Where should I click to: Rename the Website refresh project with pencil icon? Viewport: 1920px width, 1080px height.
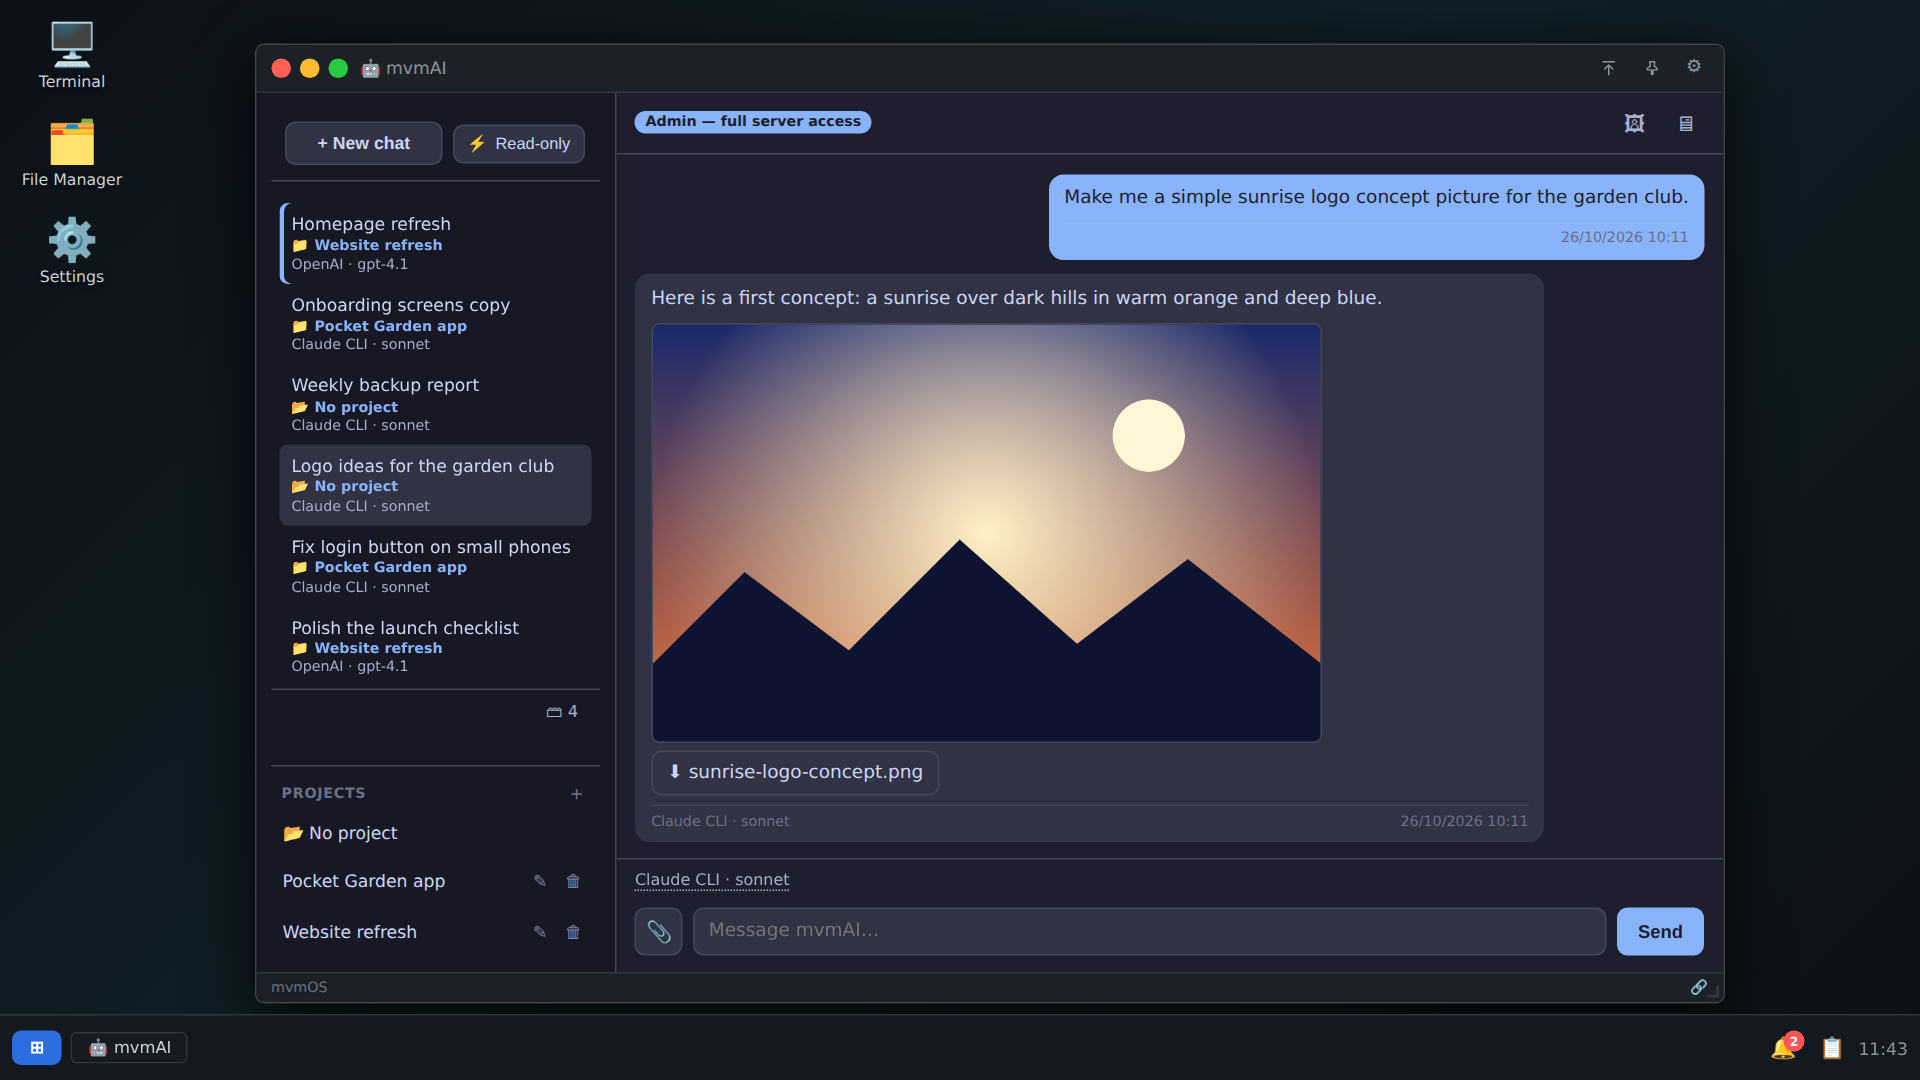point(540,932)
